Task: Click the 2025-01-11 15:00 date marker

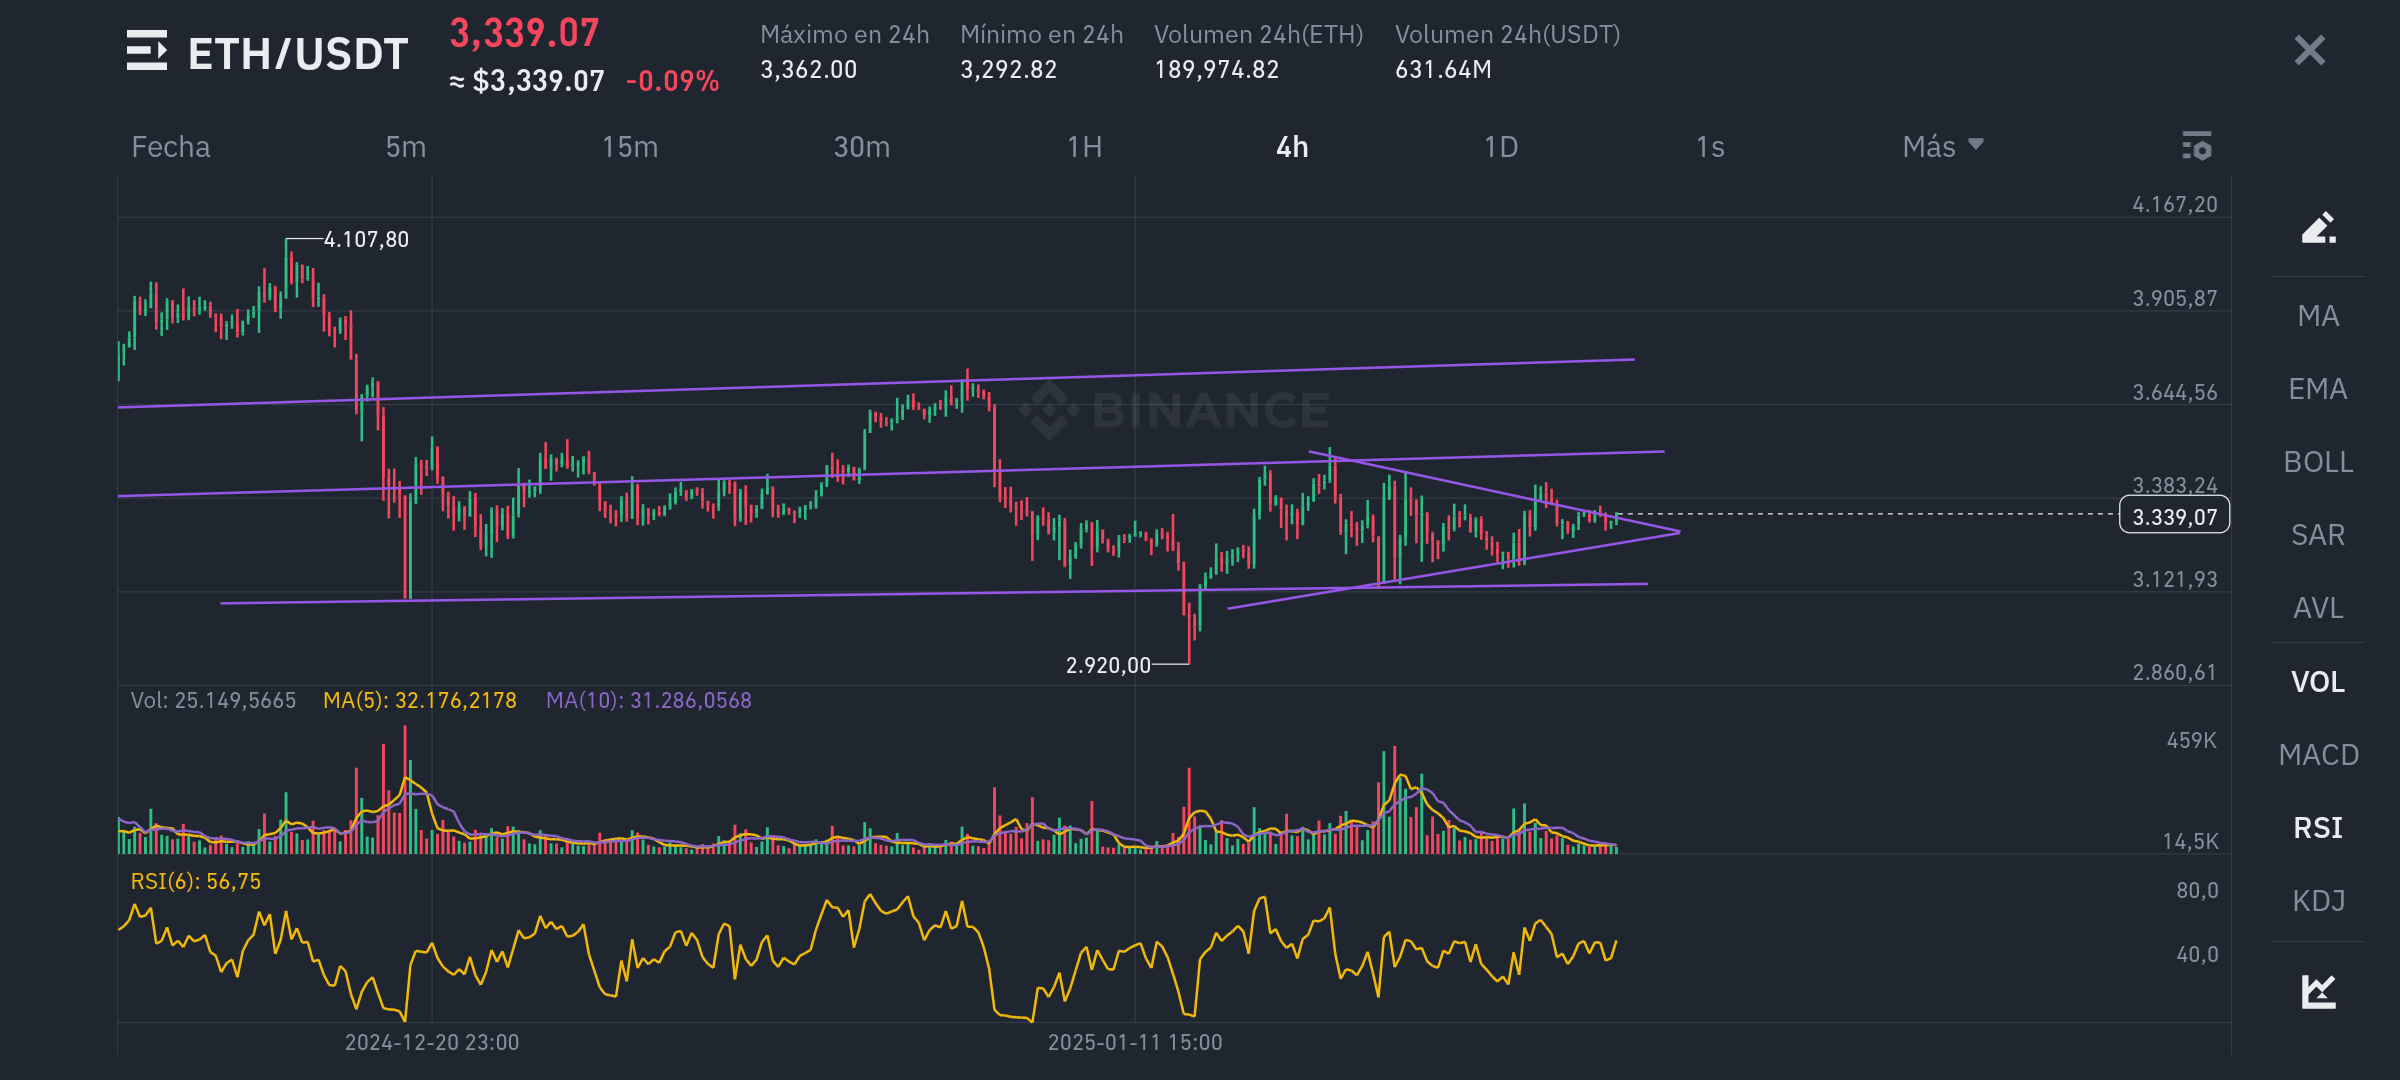Action: 1135,1042
